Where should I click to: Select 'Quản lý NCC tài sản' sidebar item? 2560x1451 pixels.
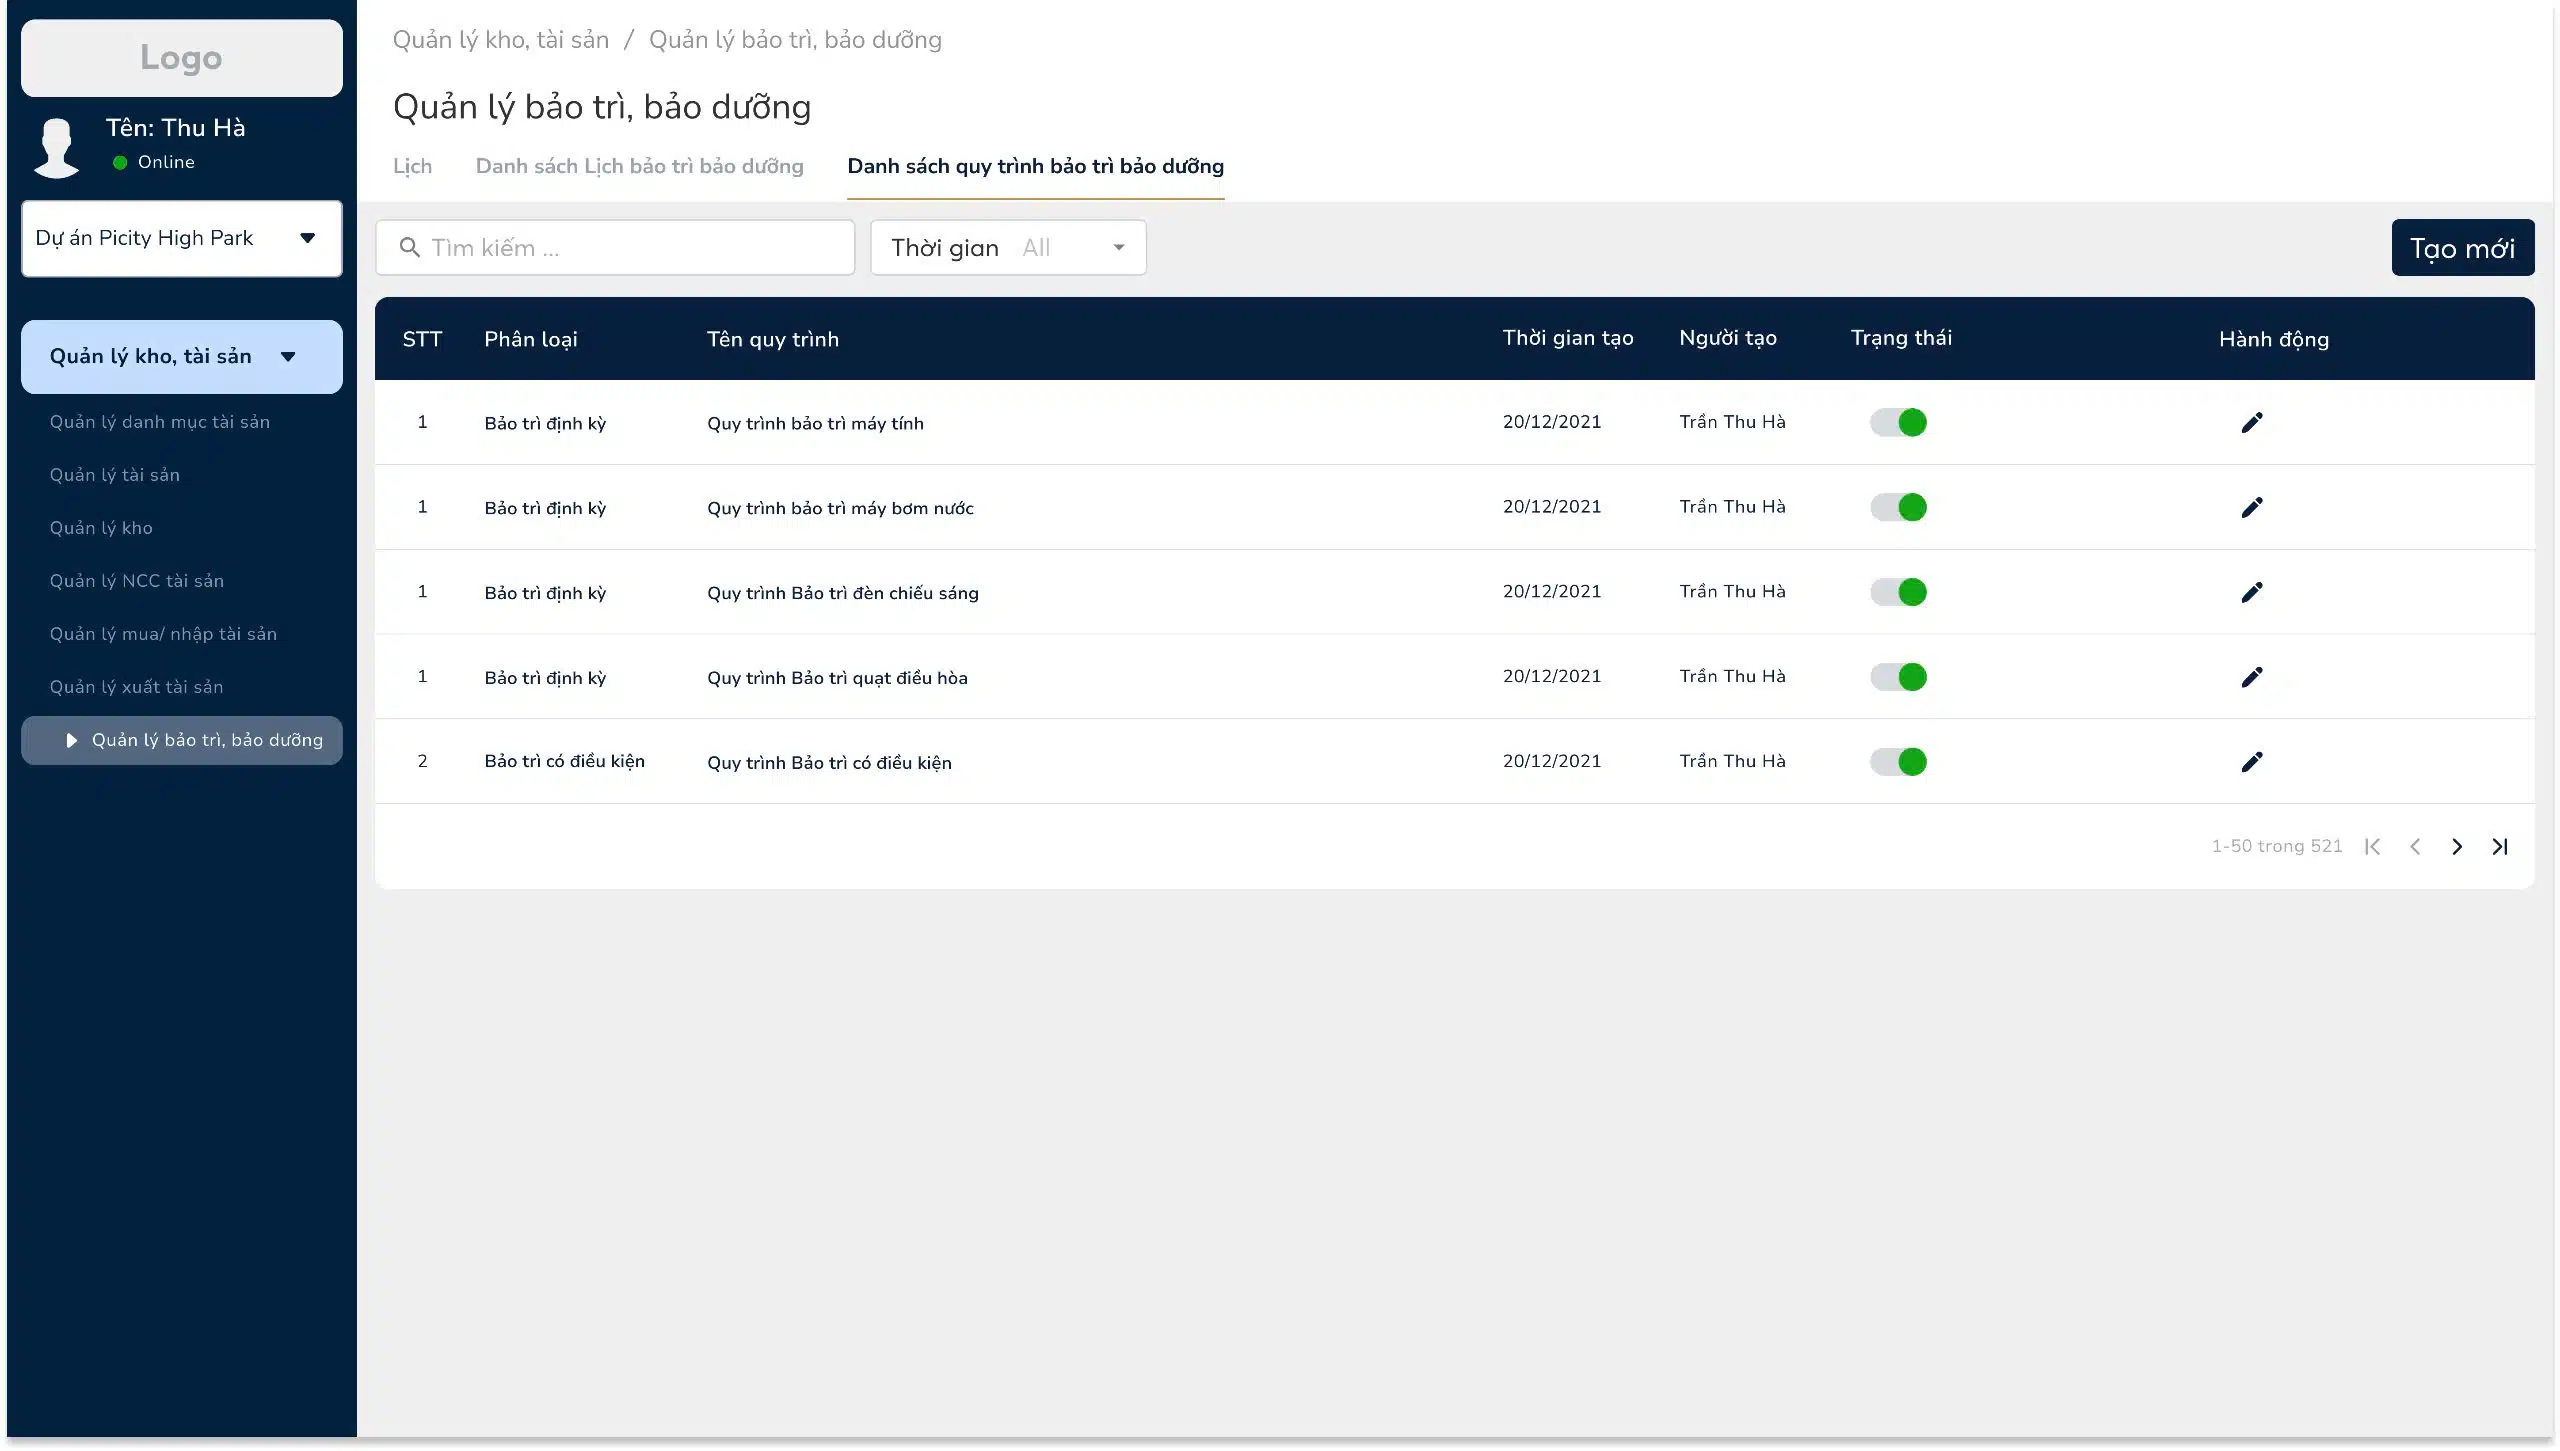tap(137, 581)
